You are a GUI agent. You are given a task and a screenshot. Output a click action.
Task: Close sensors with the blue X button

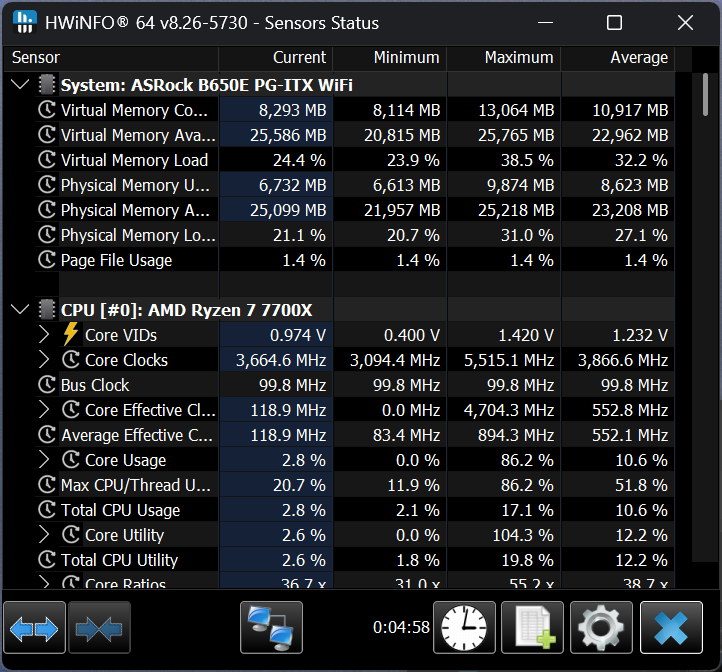coord(671,627)
